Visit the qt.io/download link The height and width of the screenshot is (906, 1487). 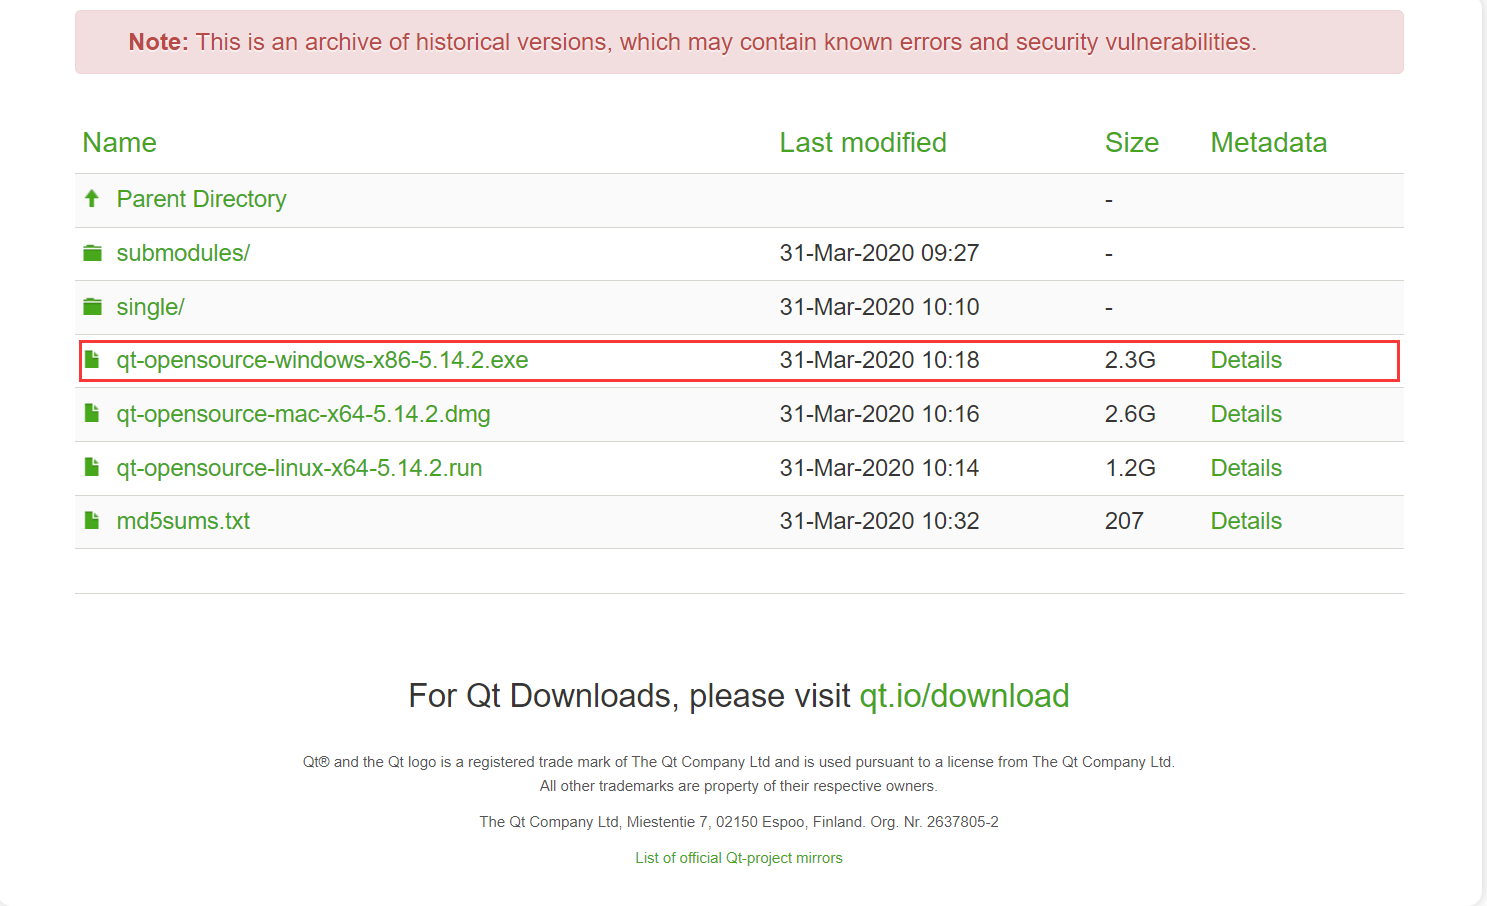(964, 696)
